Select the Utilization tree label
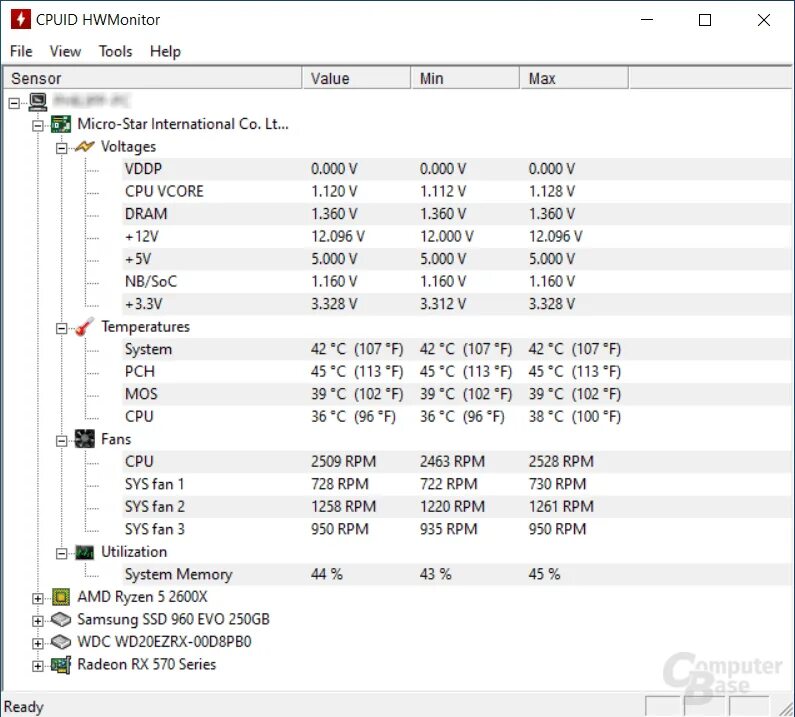Viewport: 795px width, 717px height. point(134,552)
